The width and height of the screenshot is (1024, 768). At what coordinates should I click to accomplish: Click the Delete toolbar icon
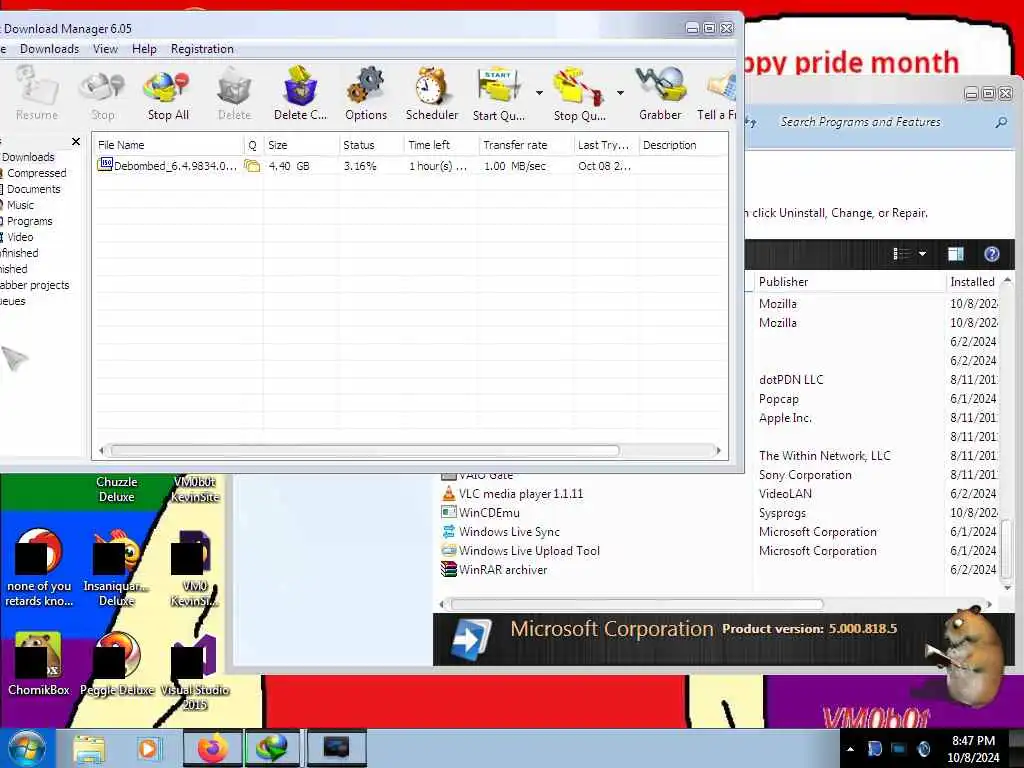point(234,94)
